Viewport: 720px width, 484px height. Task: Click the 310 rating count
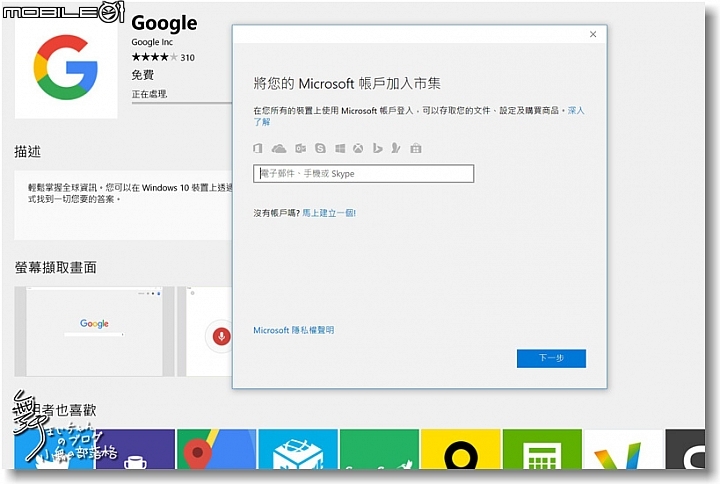187,57
